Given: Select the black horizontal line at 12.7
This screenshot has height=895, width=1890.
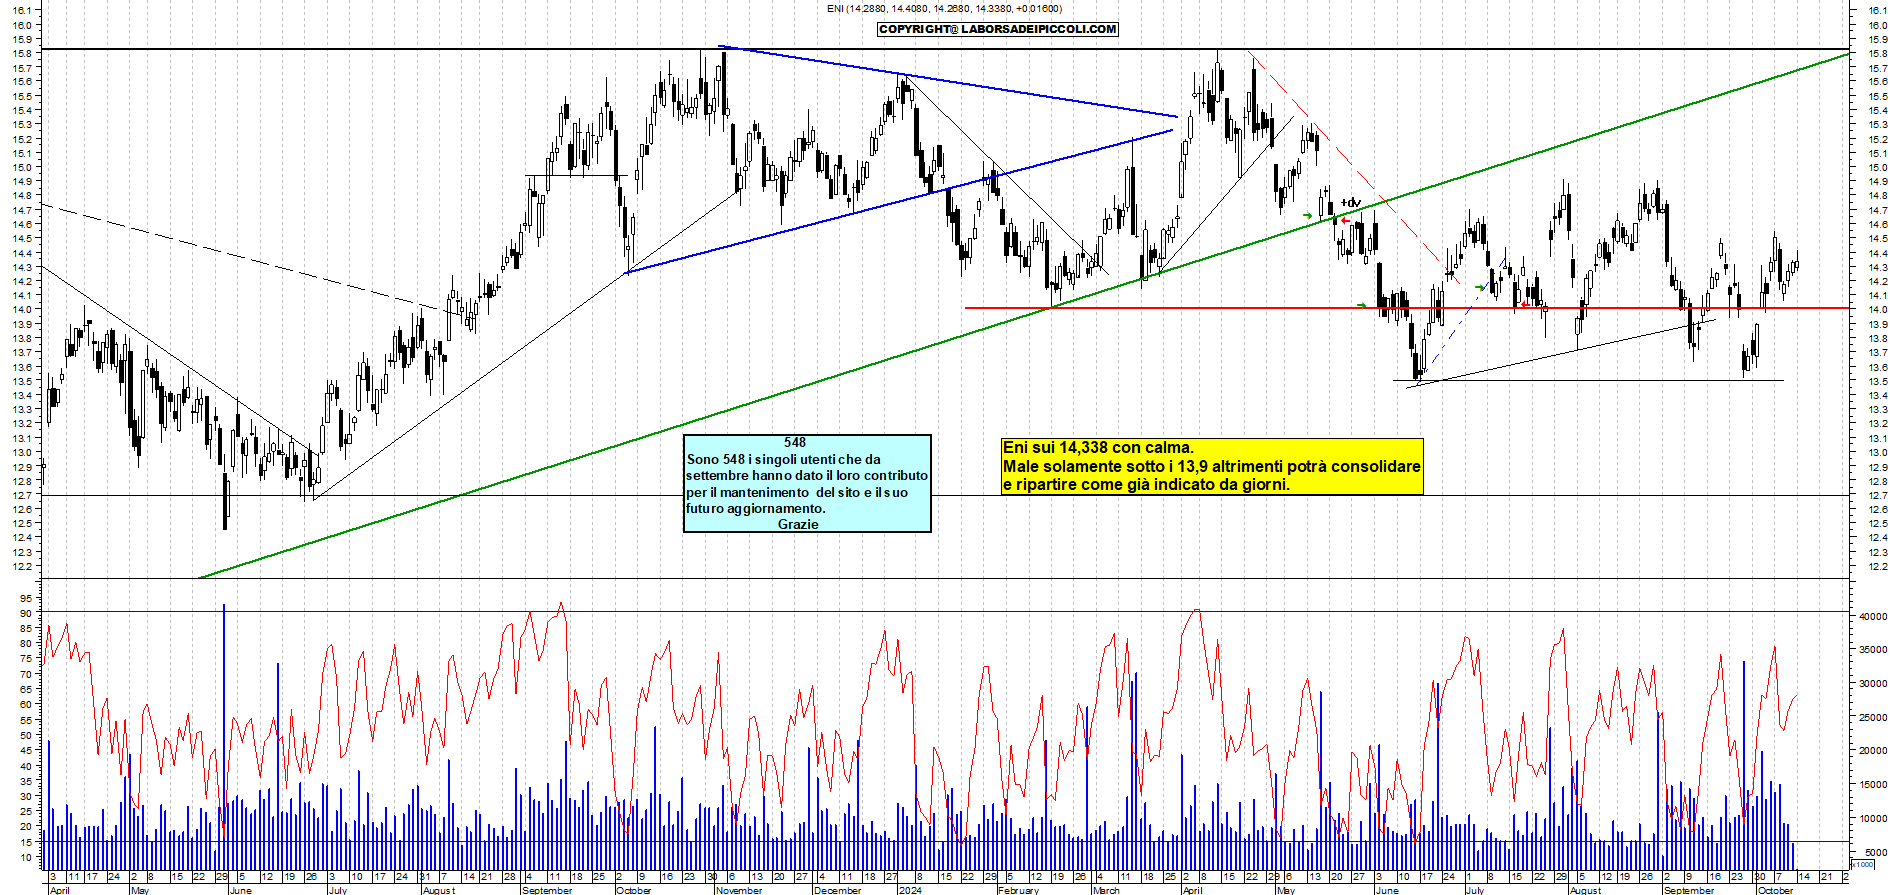Looking at the screenshot, I should point(945,495).
